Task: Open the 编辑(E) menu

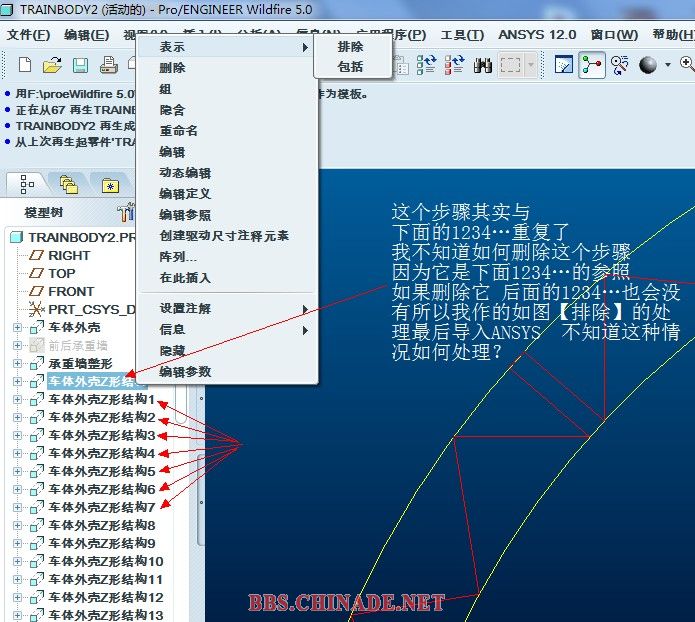Action: tap(86, 35)
